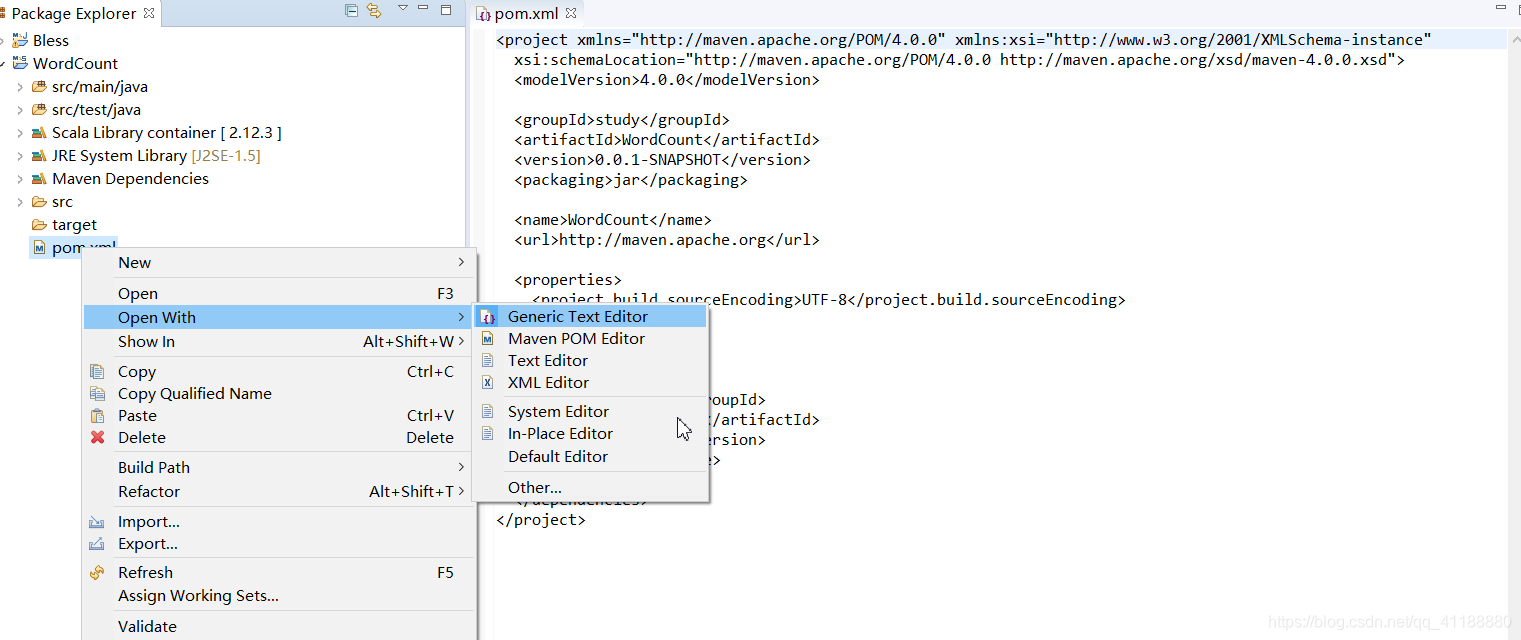The width and height of the screenshot is (1521, 640).
Task: Minimize the Package Explorer view
Action: pyautogui.click(x=425, y=8)
